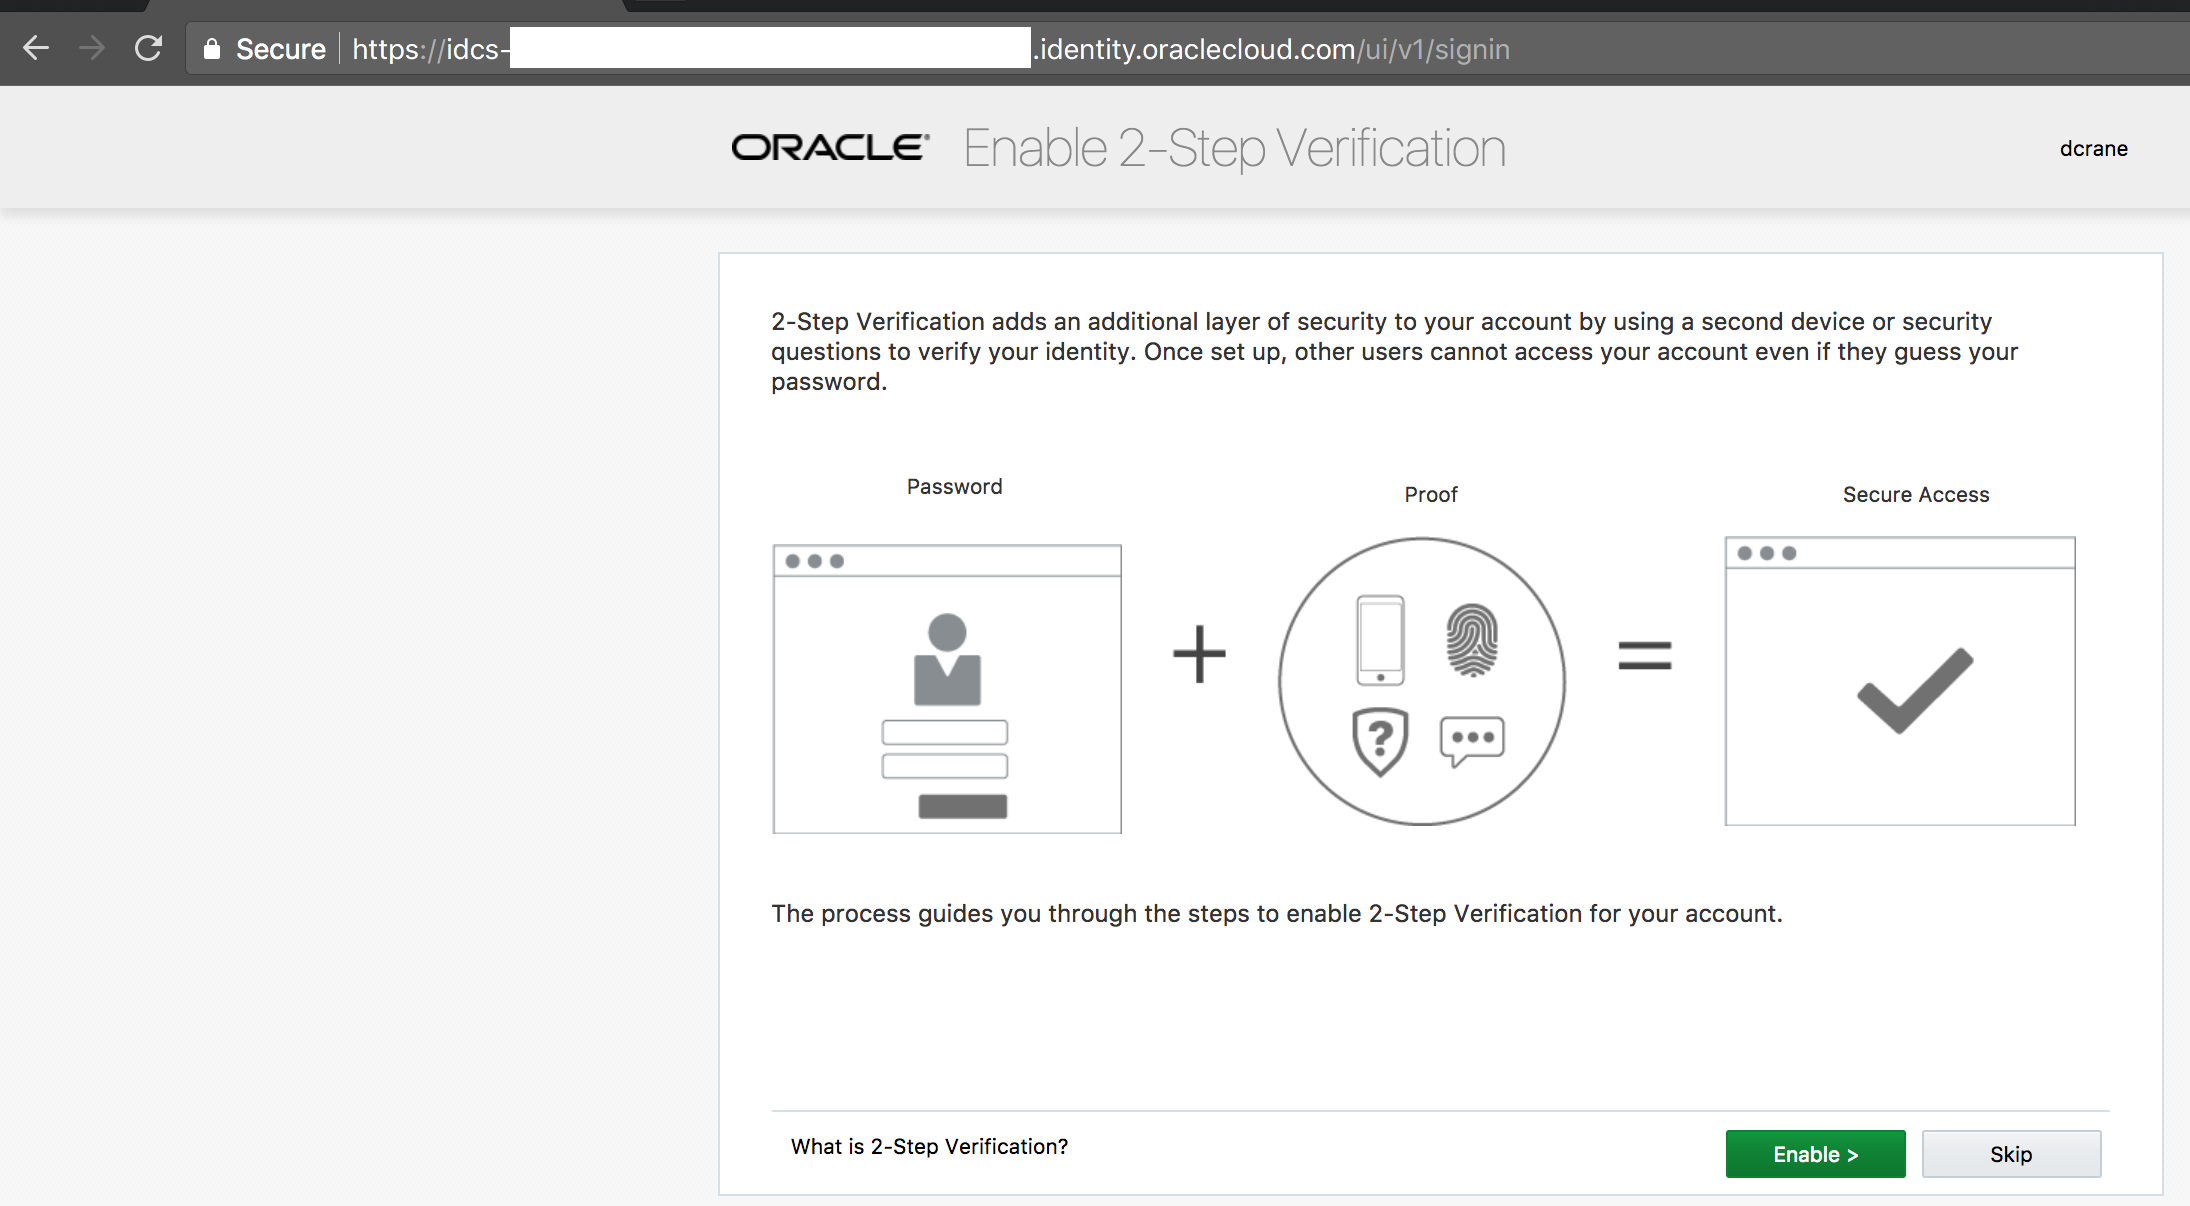Open the dcrane user menu

click(x=2093, y=149)
